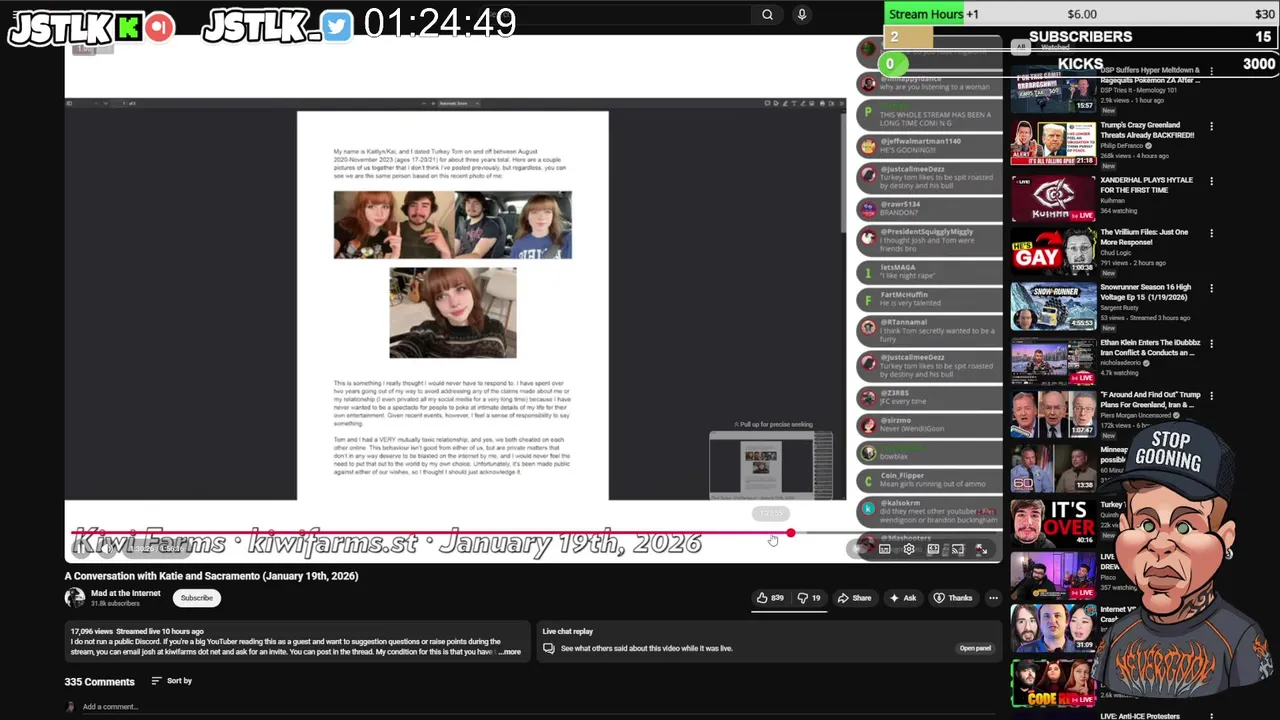Open the options for F Around And Find Out video

pyautogui.click(x=1211, y=397)
